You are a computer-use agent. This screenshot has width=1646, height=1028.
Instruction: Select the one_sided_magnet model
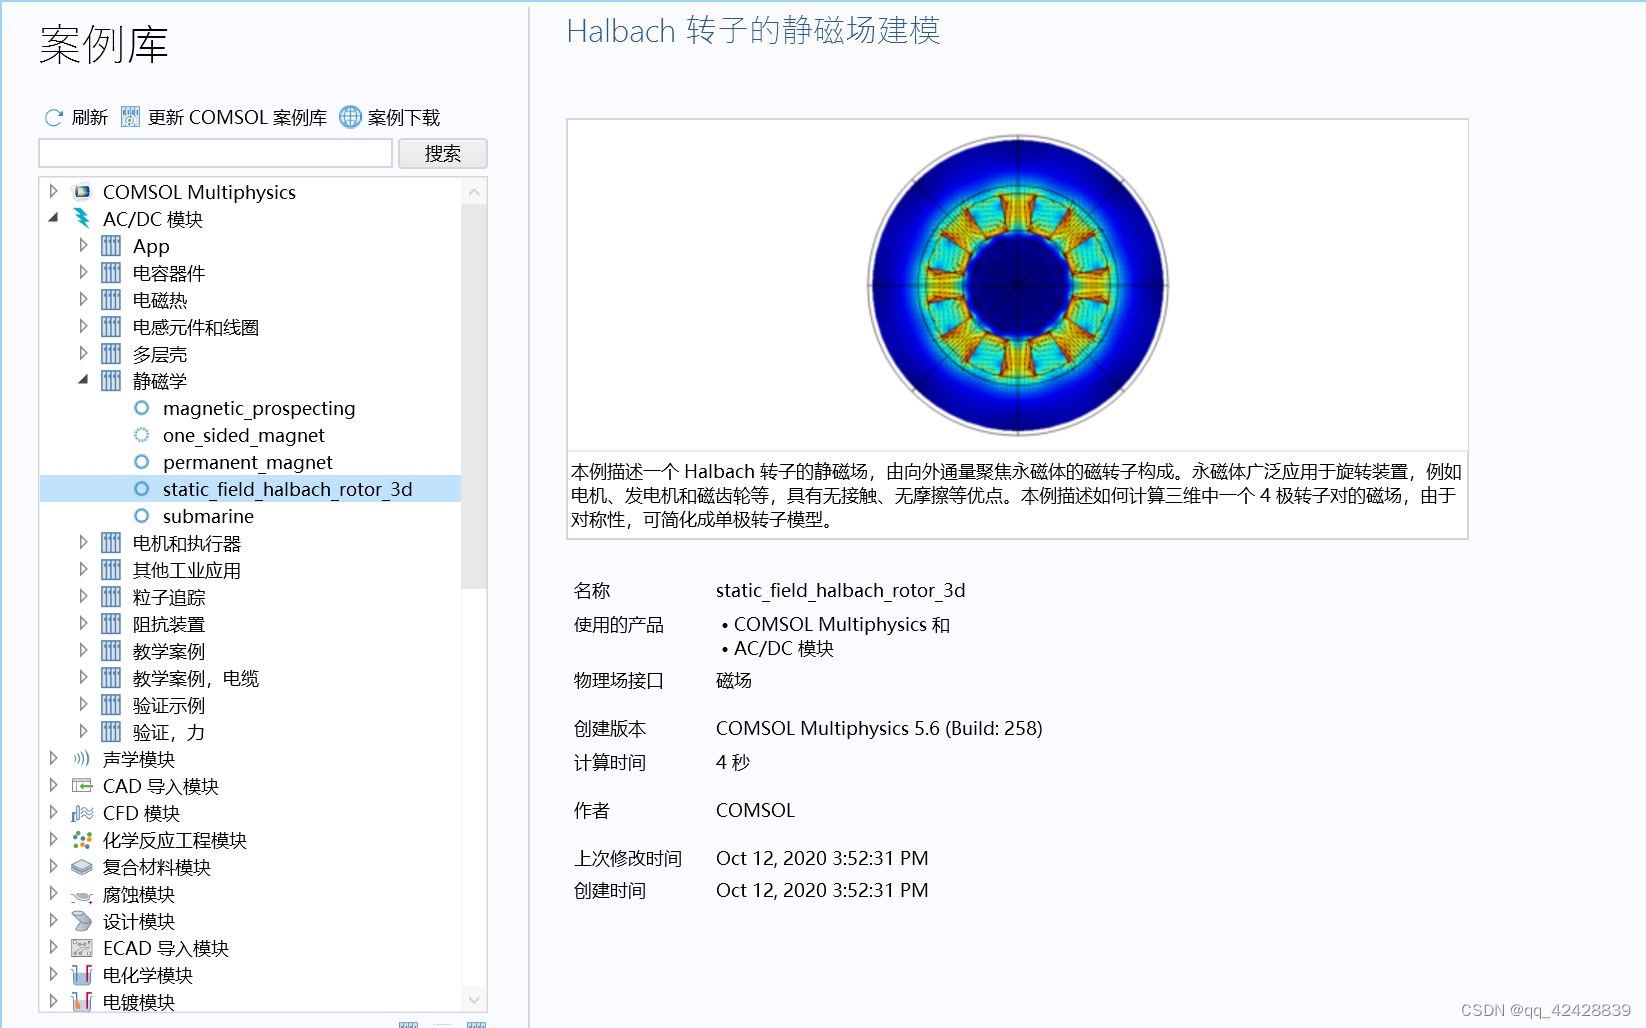[244, 435]
